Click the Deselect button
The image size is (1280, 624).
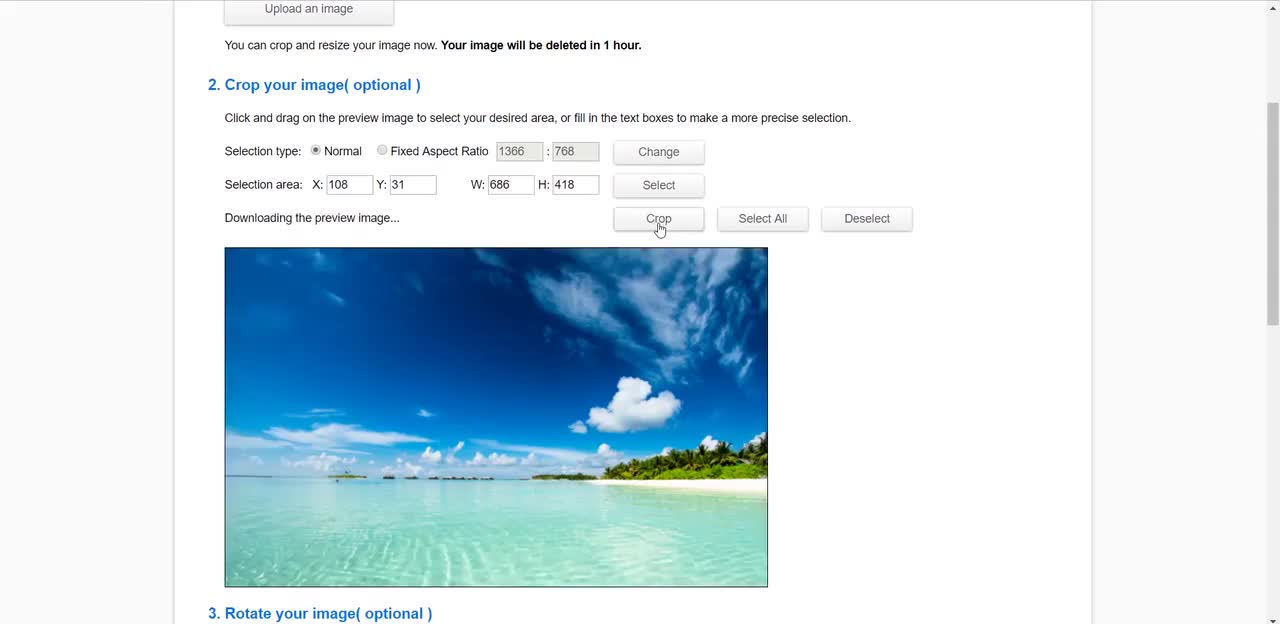867,219
